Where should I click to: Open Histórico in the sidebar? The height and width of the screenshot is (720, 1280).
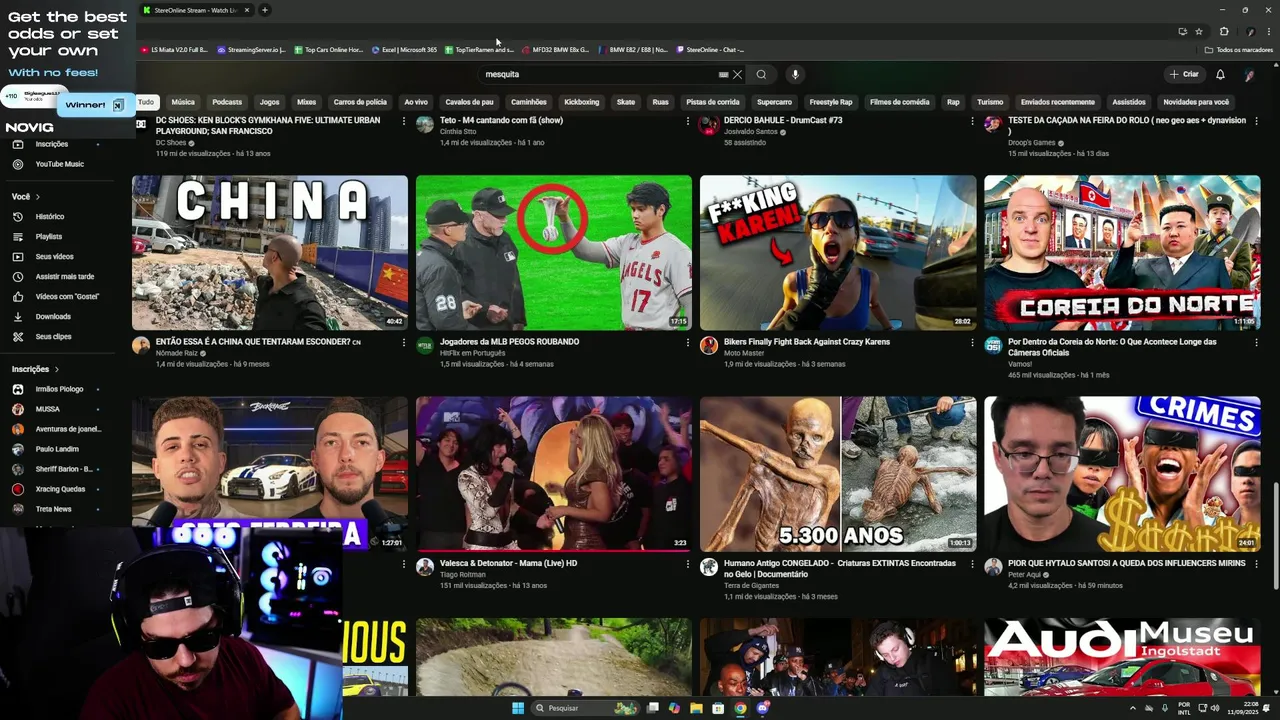tap(50, 216)
